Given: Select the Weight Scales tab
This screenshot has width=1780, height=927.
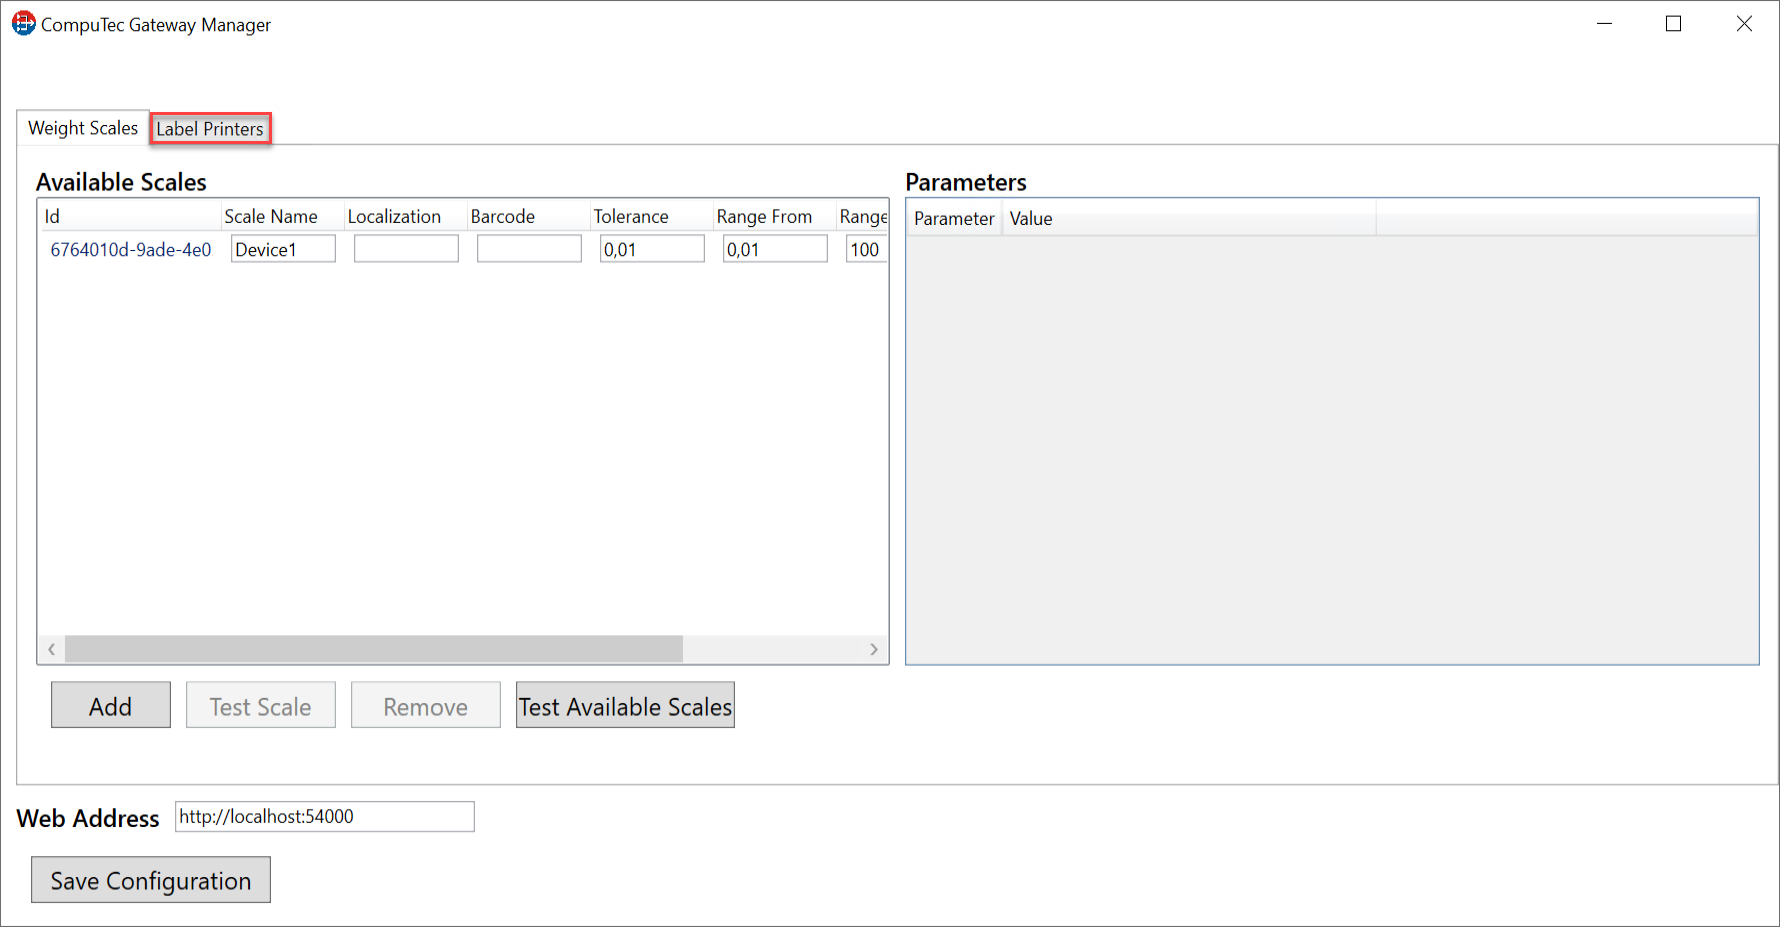Looking at the screenshot, I should (x=83, y=128).
